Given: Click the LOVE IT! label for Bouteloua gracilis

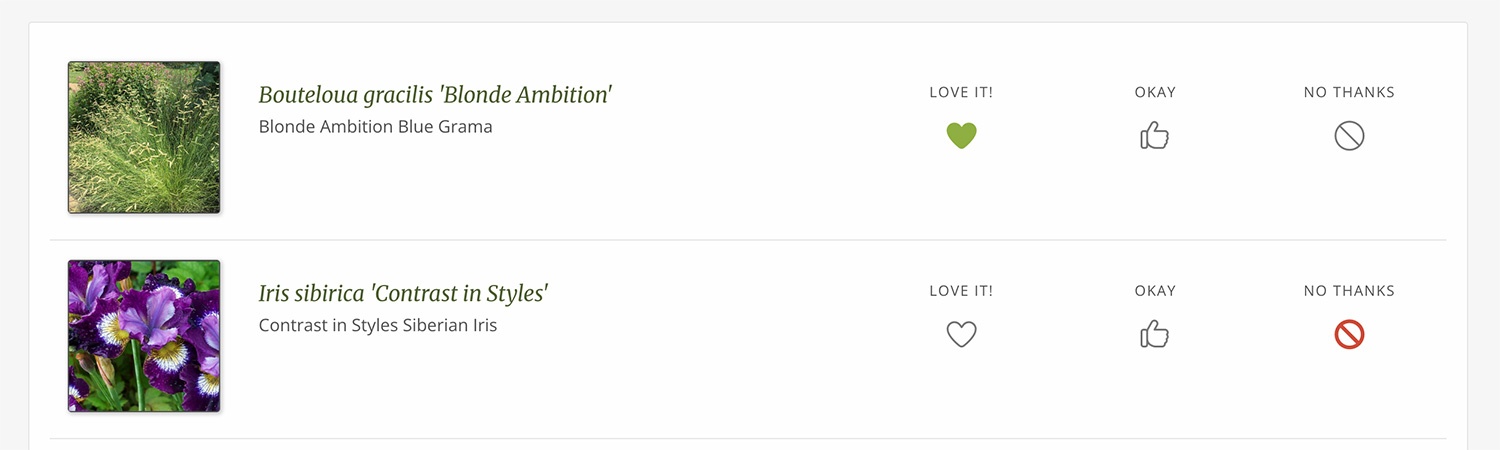Looking at the screenshot, I should [961, 92].
